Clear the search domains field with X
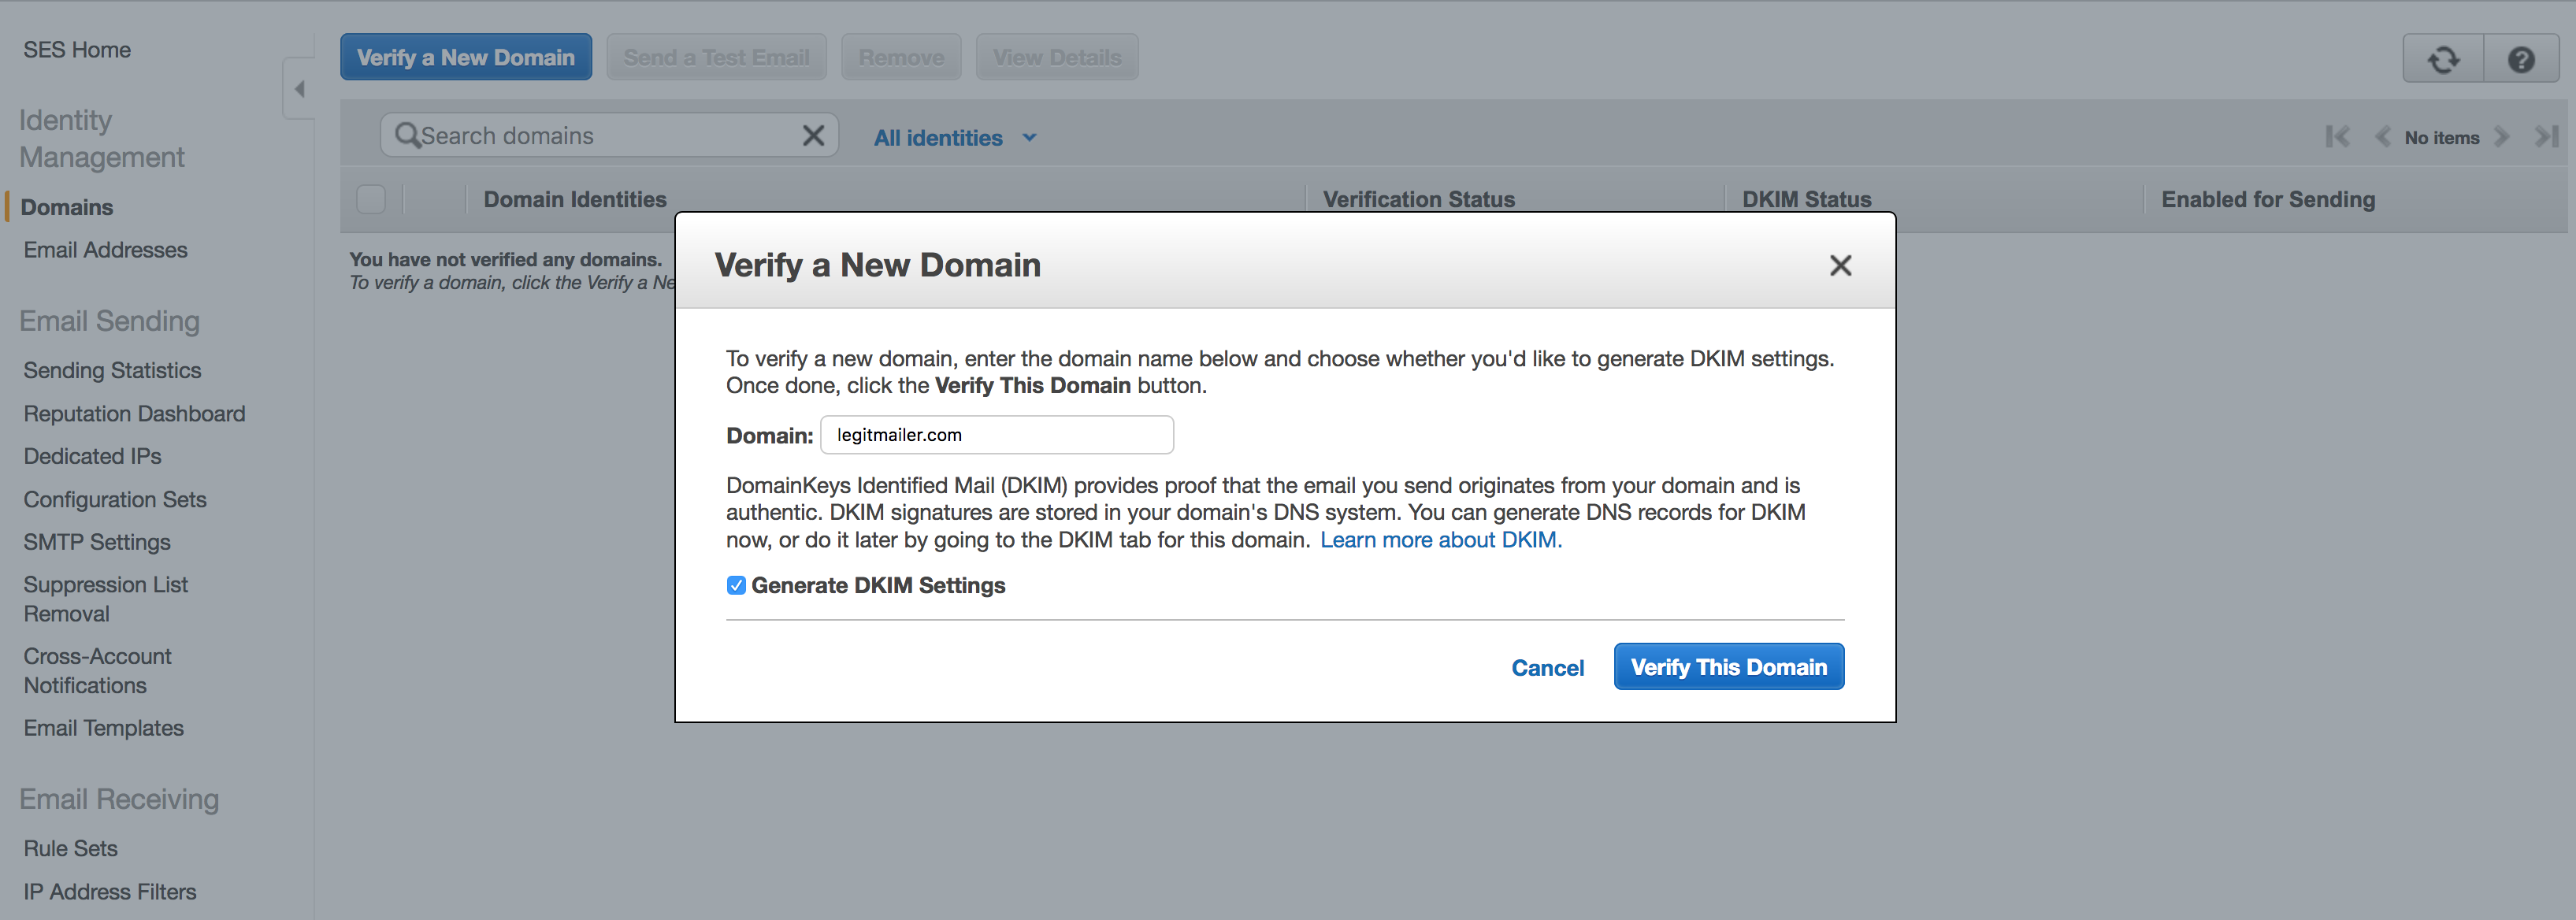 click(813, 135)
